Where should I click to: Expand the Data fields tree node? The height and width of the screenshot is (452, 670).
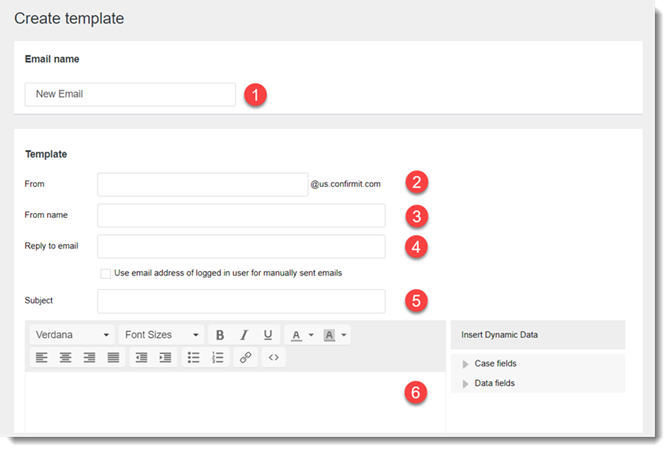point(465,384)
